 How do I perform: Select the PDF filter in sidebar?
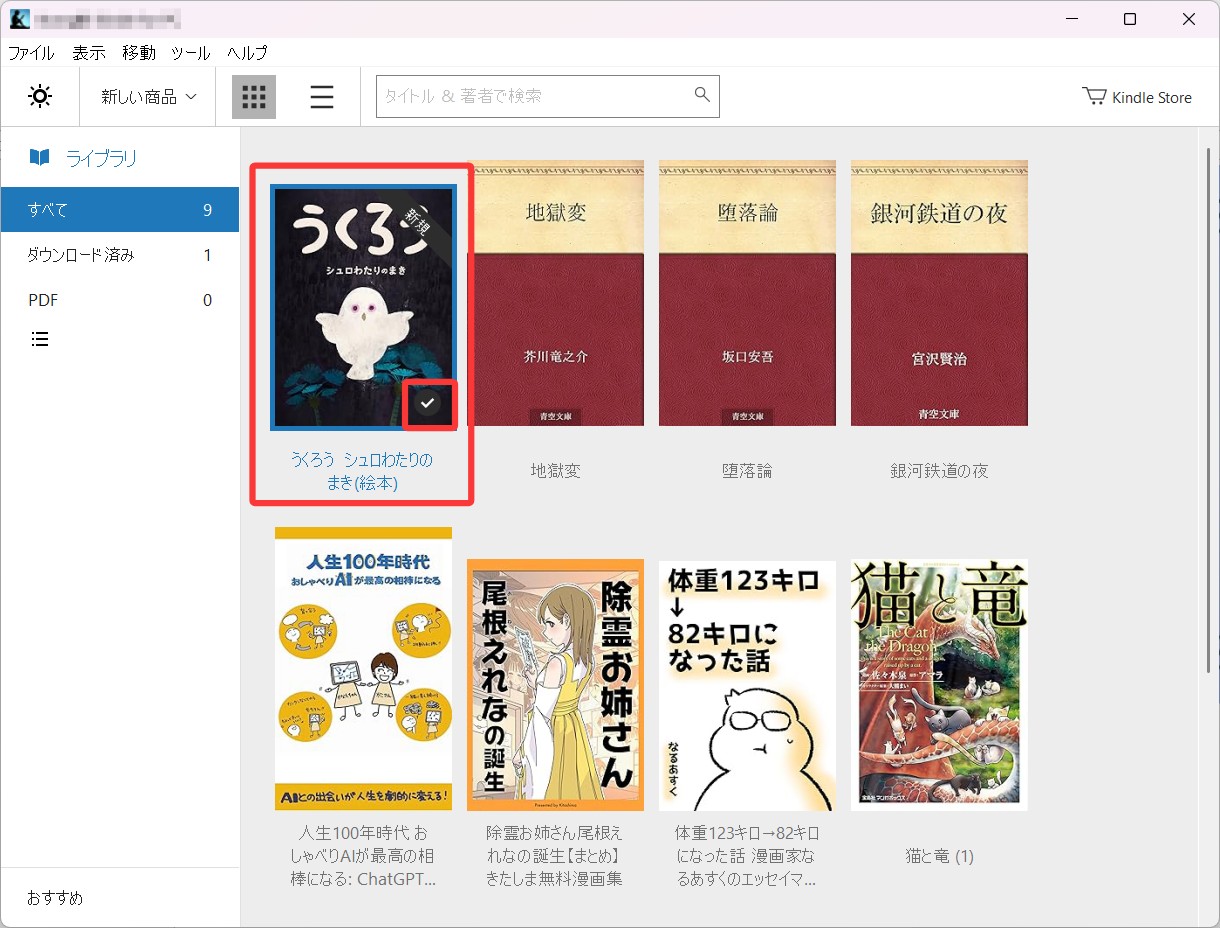(x=43, y=300)
